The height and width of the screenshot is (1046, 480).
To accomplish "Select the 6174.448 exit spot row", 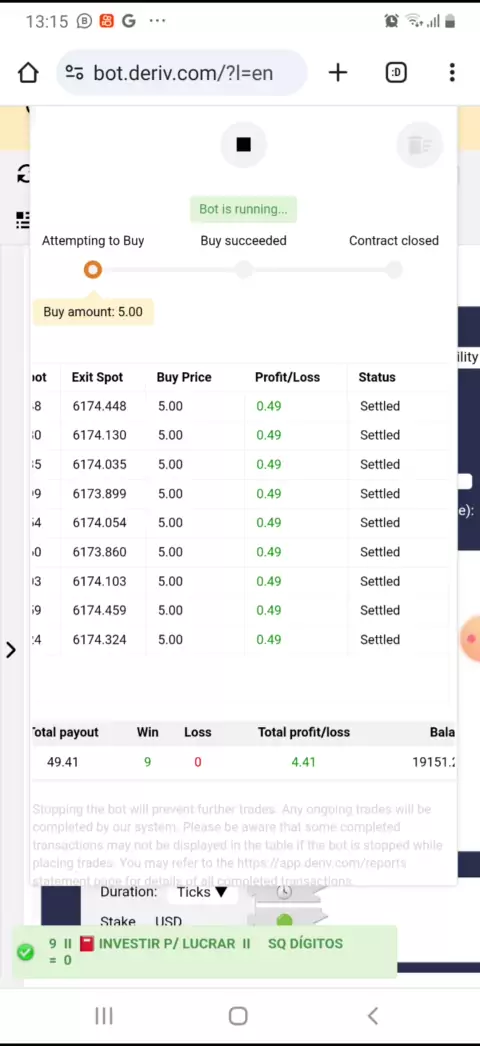I will [x=240, y=406].
